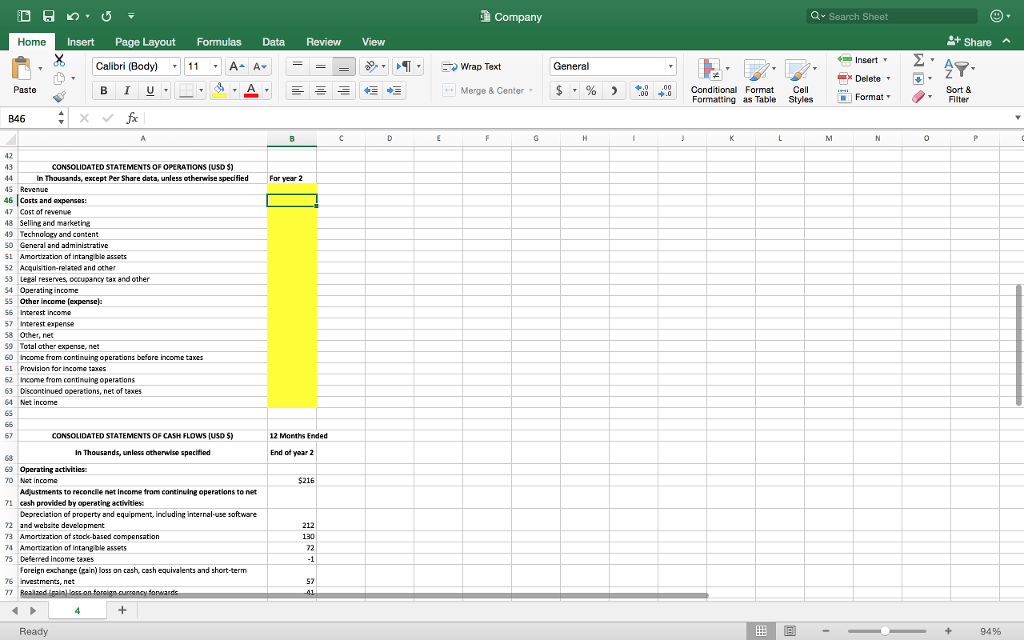Open the Insert ribbon tab

tap(80, 42)
